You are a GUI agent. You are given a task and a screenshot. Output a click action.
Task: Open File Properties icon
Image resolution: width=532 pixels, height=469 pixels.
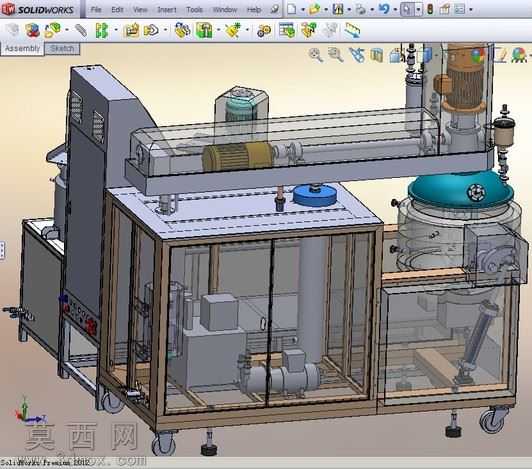click(444, 10)
